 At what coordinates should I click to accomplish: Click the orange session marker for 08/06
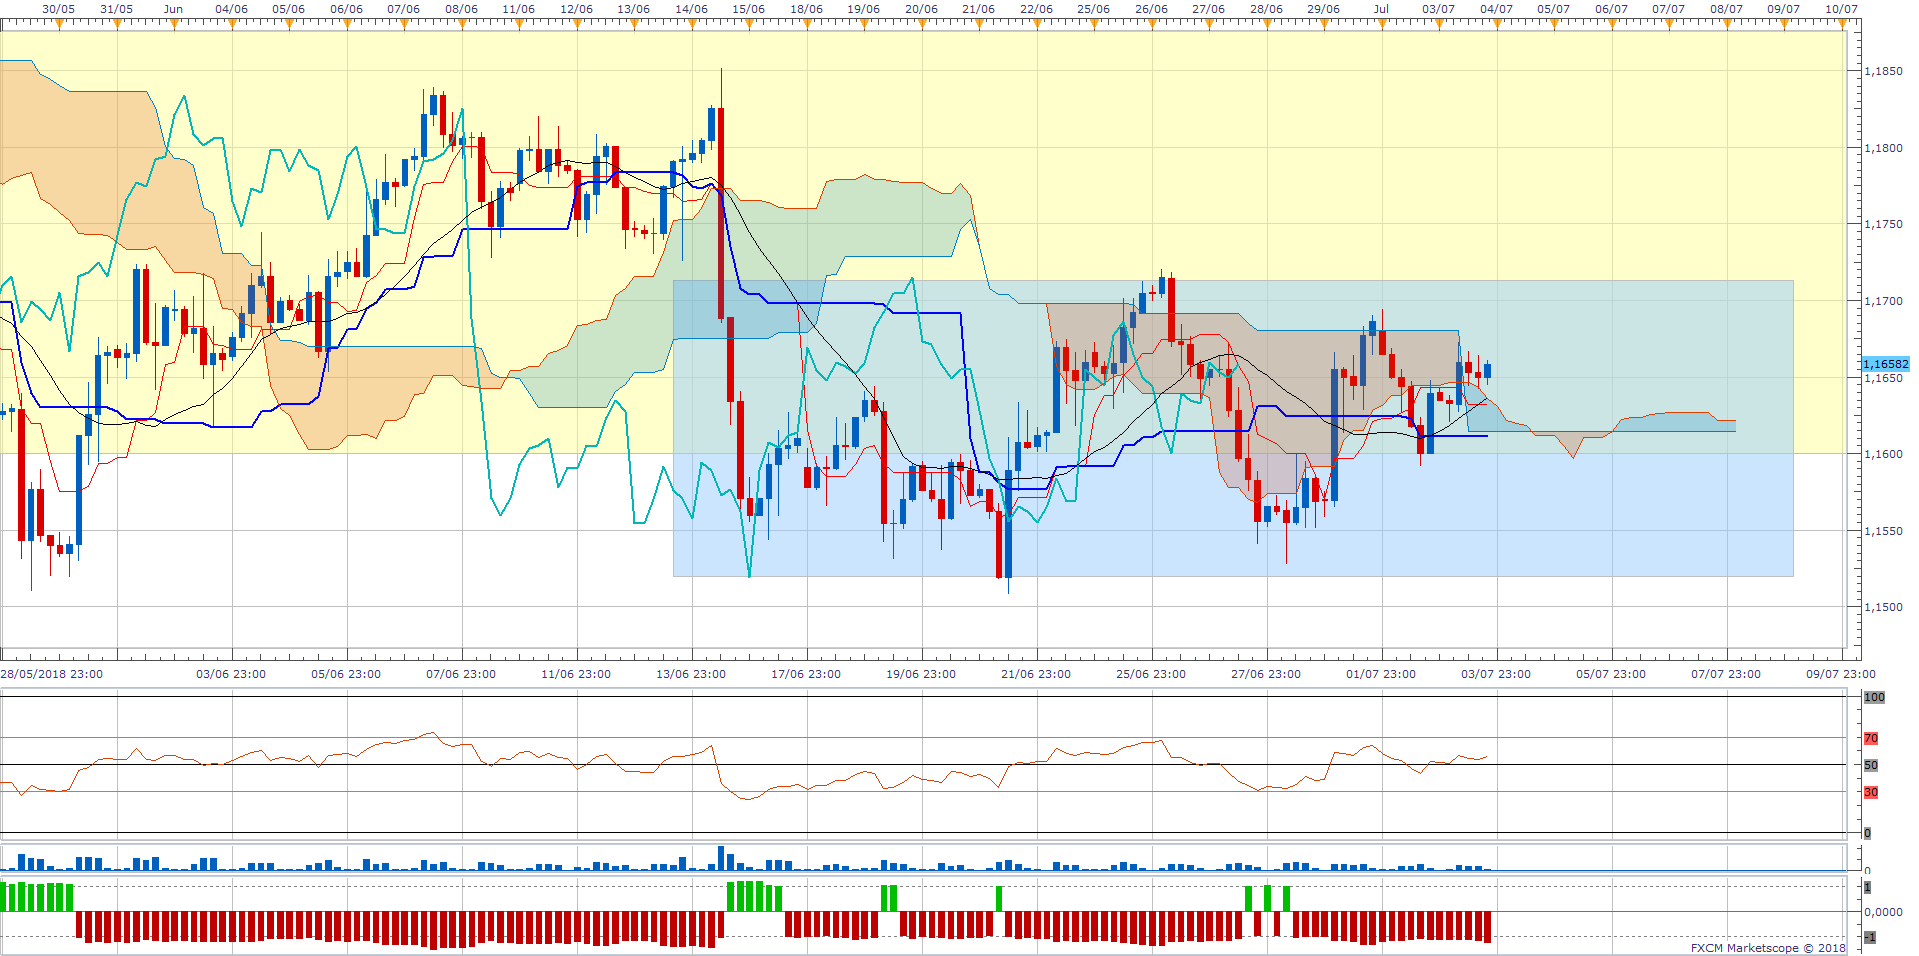pyautogui.click(x=462, y=24)
